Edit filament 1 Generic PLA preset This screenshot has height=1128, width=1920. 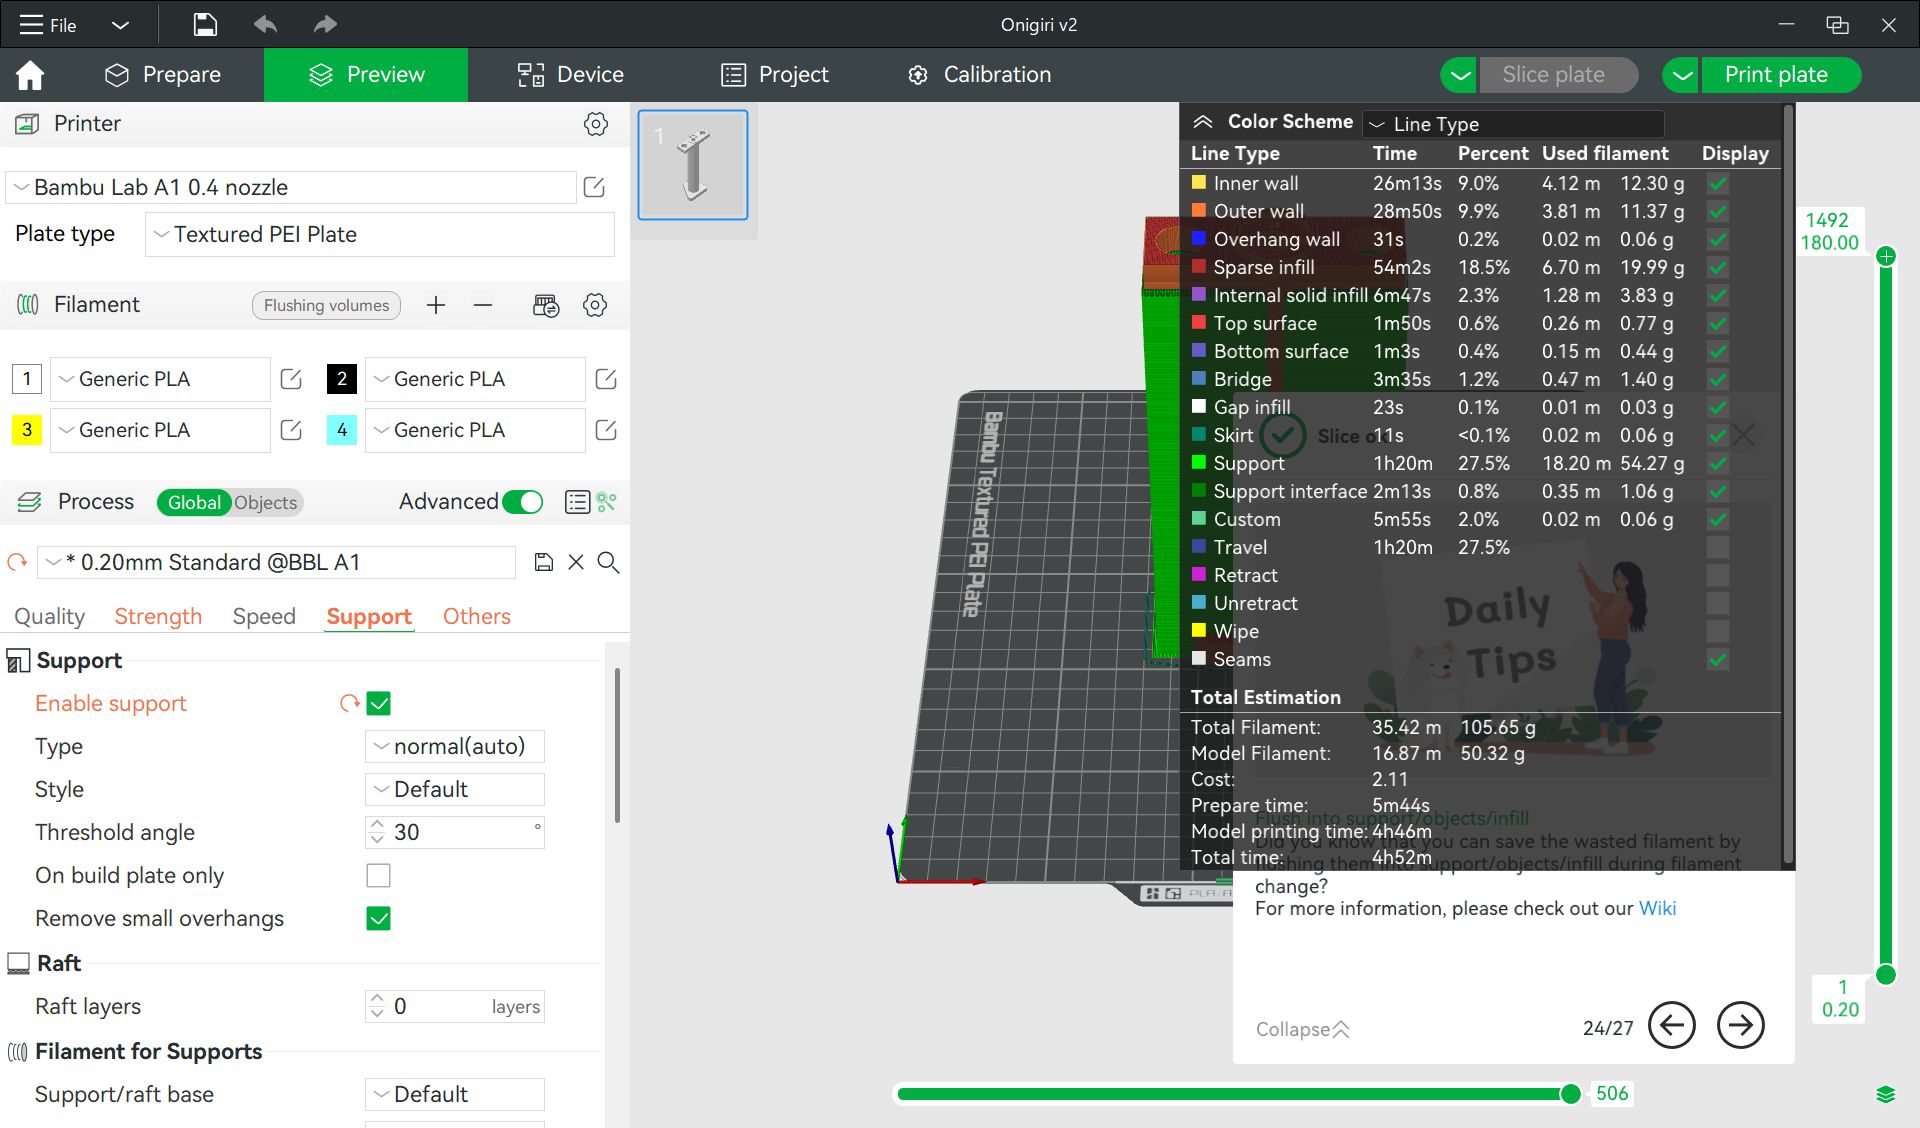[x=291, y=379]
